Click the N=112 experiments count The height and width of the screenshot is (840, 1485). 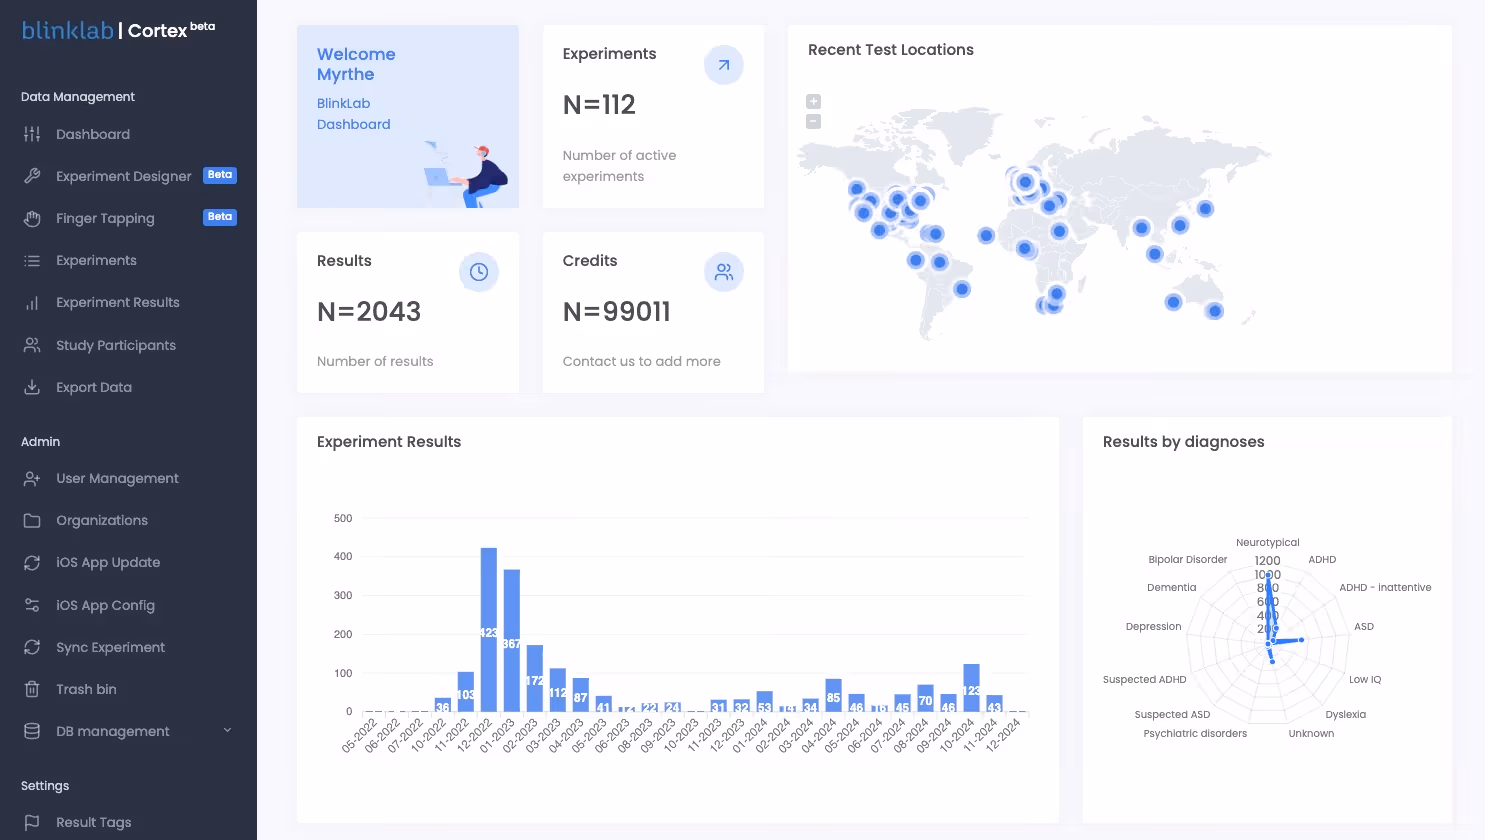click(599, 105)
